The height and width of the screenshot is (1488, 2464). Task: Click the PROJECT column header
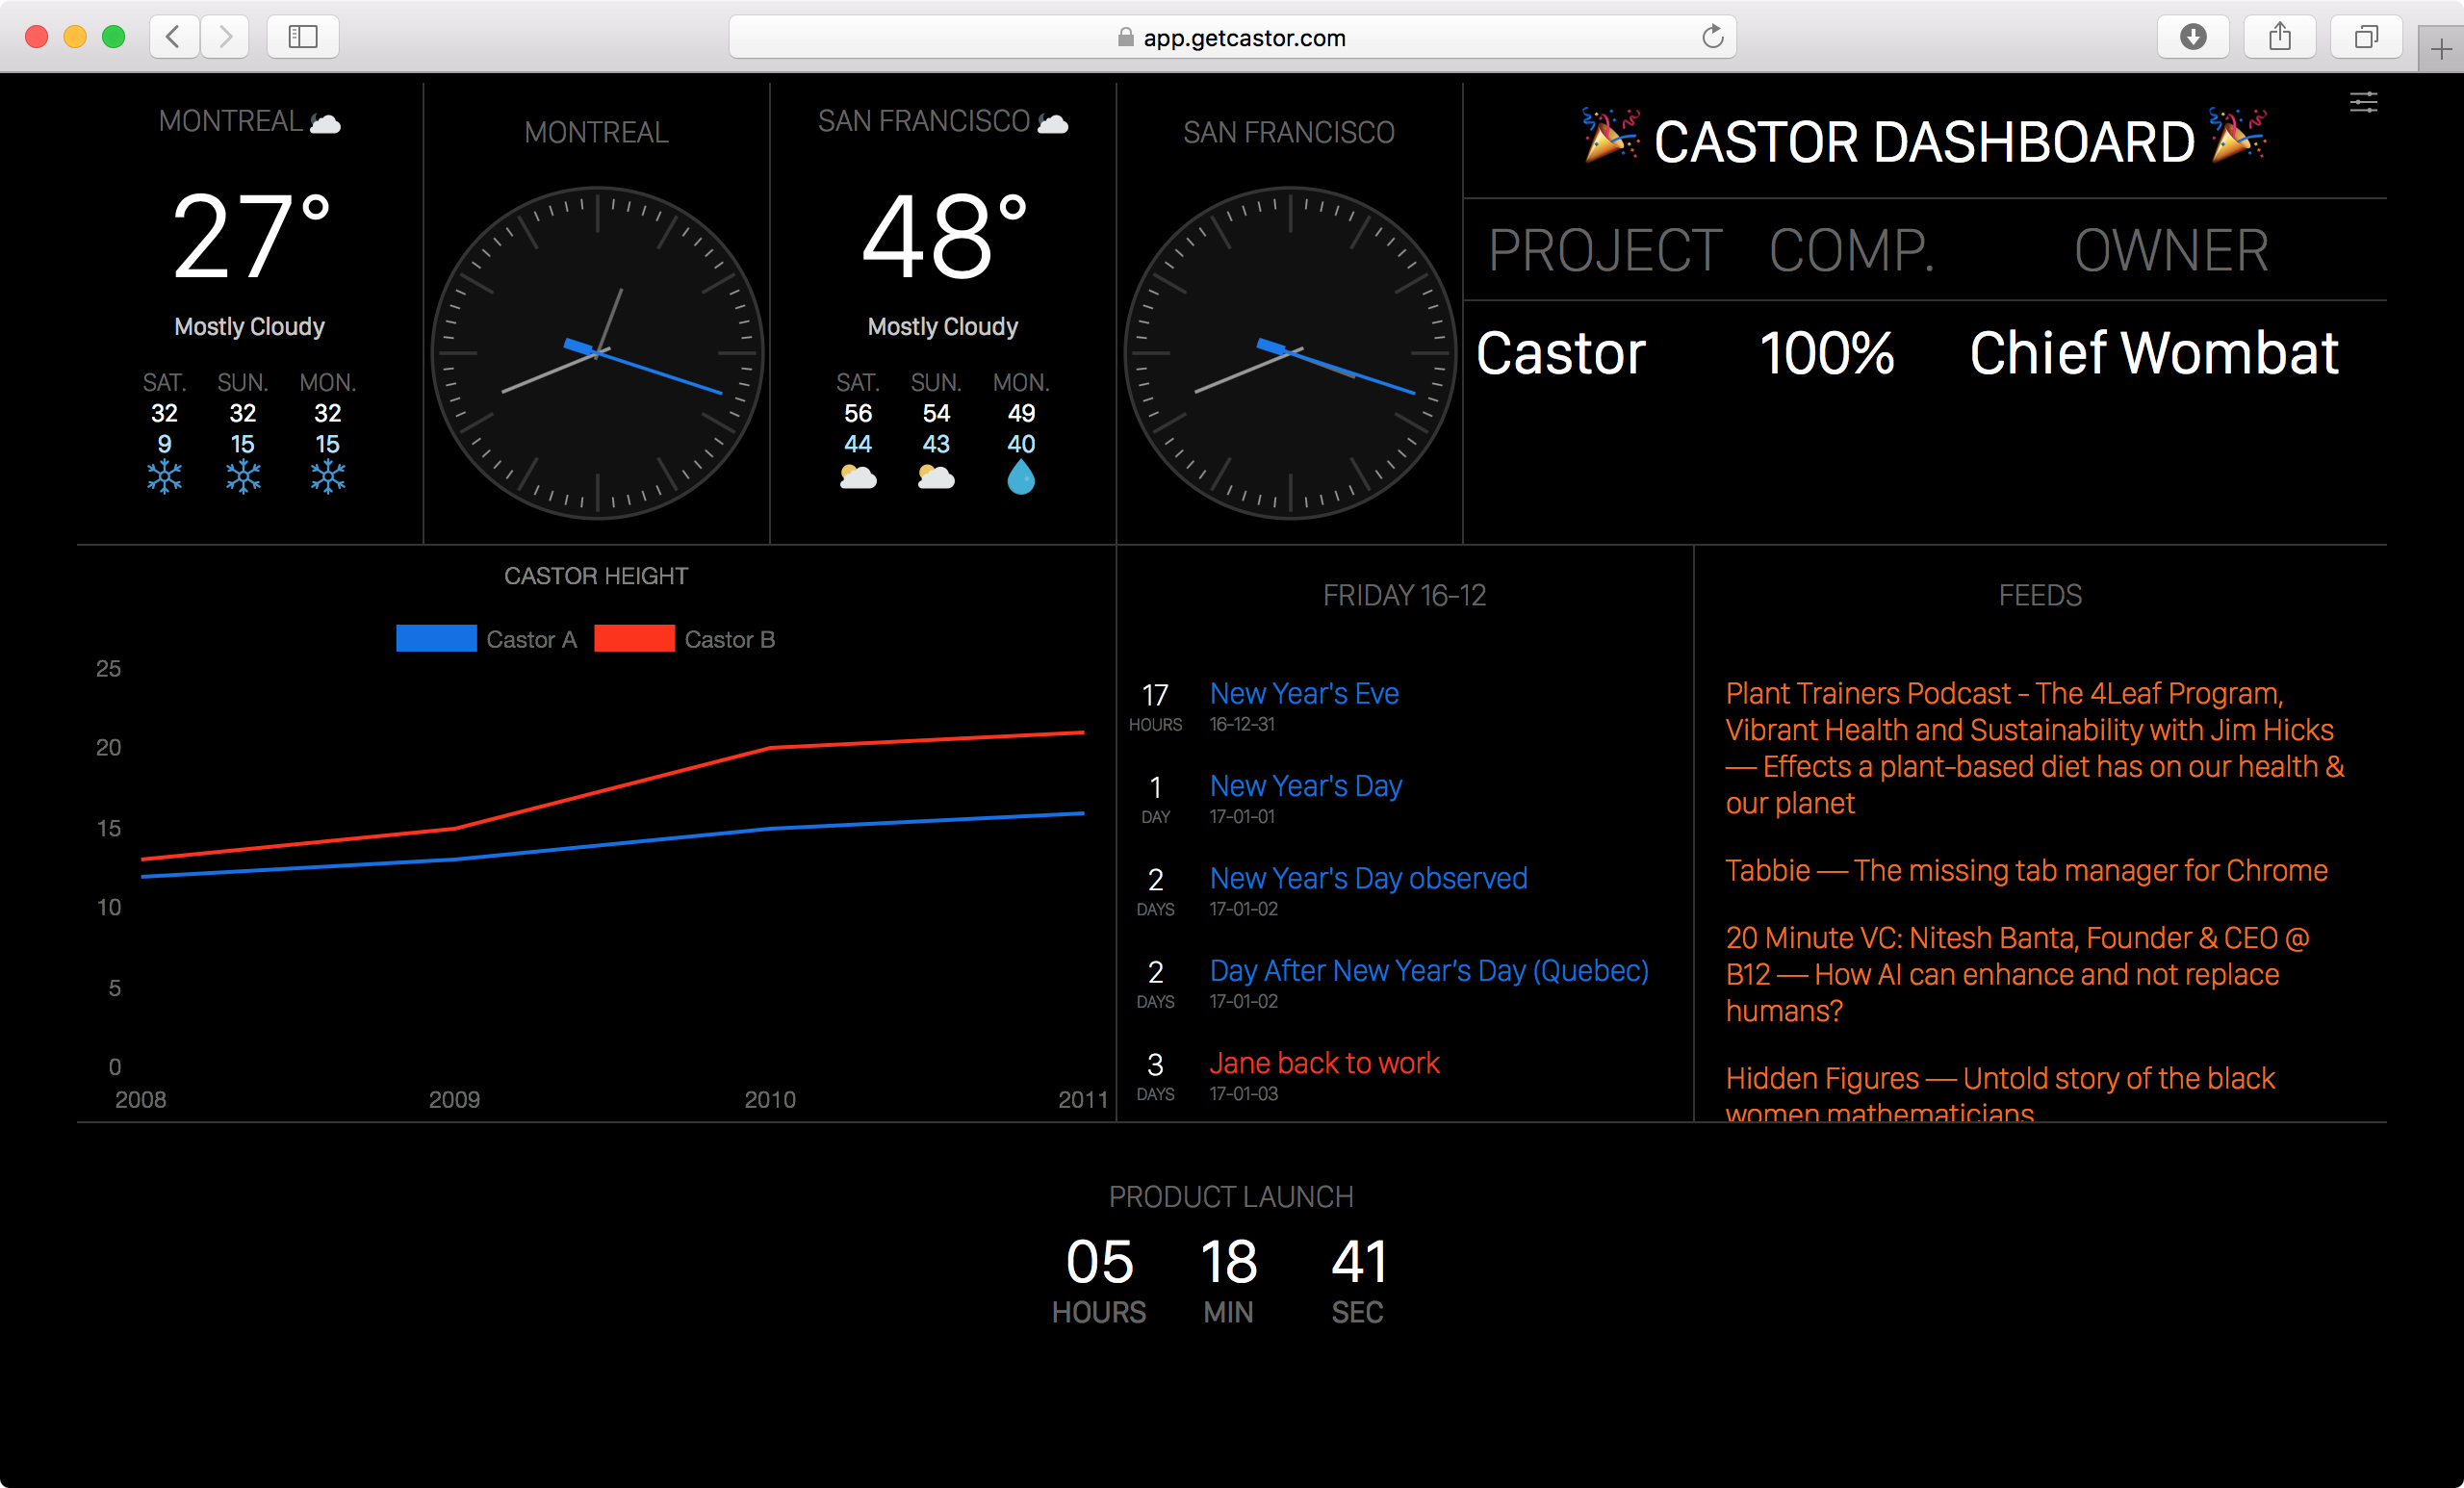tap(1604, 250)
